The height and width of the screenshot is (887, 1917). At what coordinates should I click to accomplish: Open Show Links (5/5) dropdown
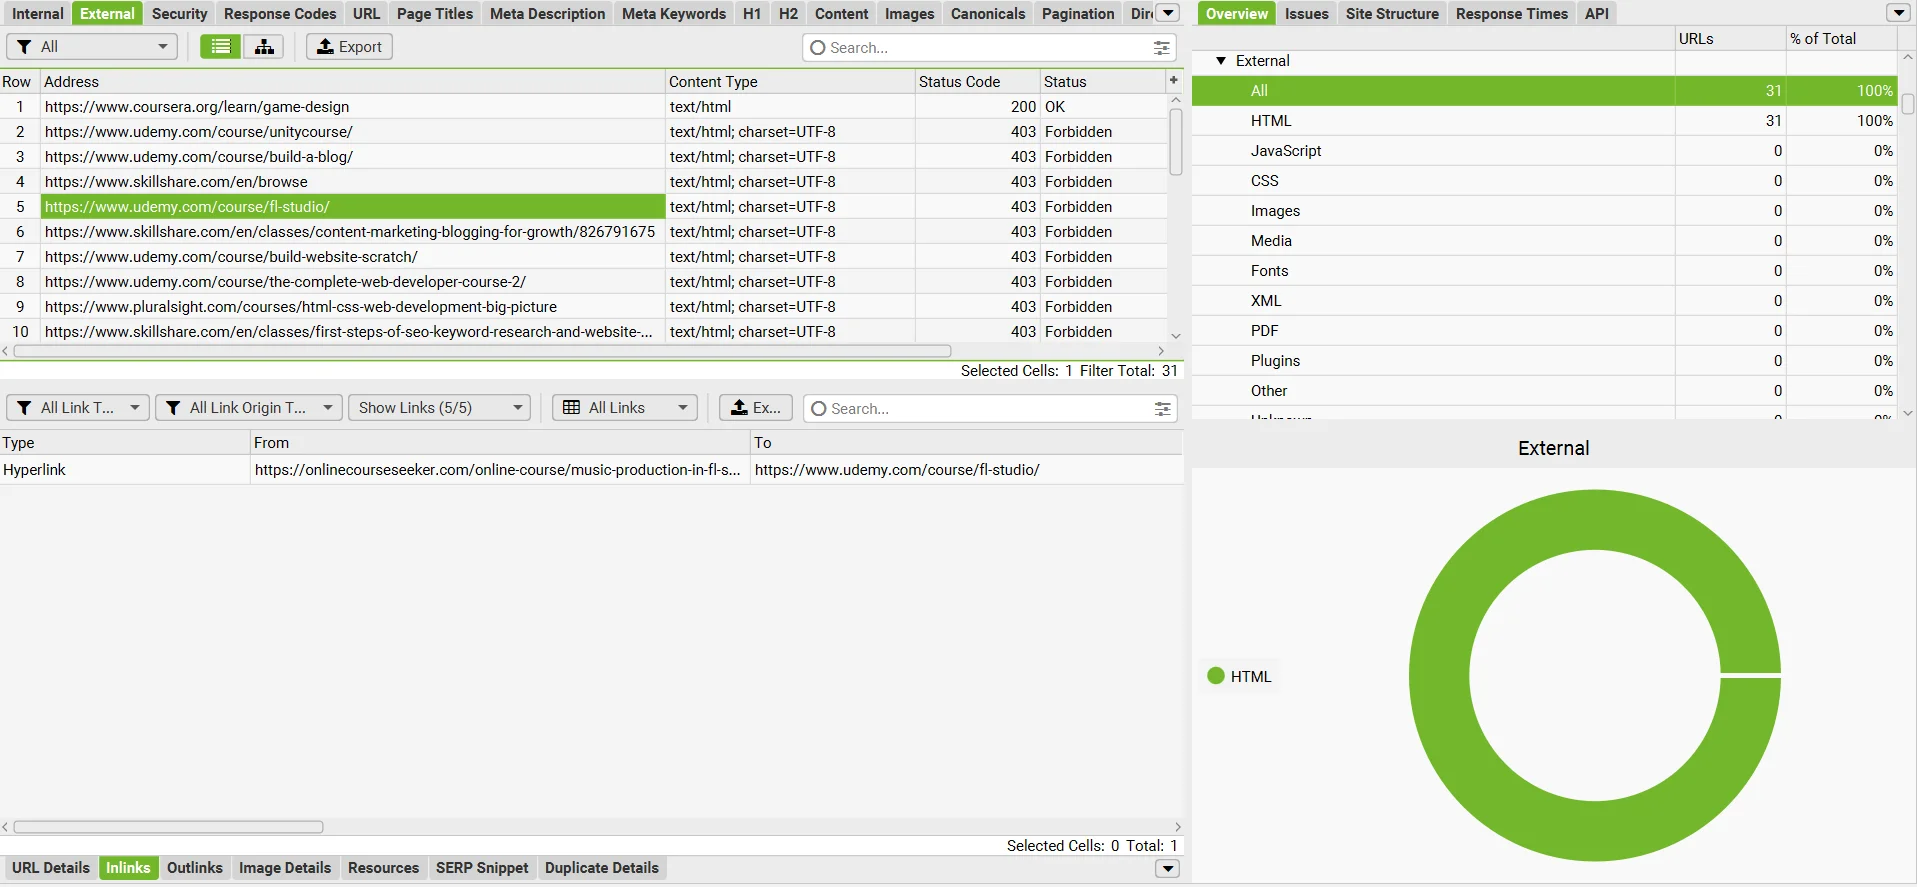[x=439, y=408]
